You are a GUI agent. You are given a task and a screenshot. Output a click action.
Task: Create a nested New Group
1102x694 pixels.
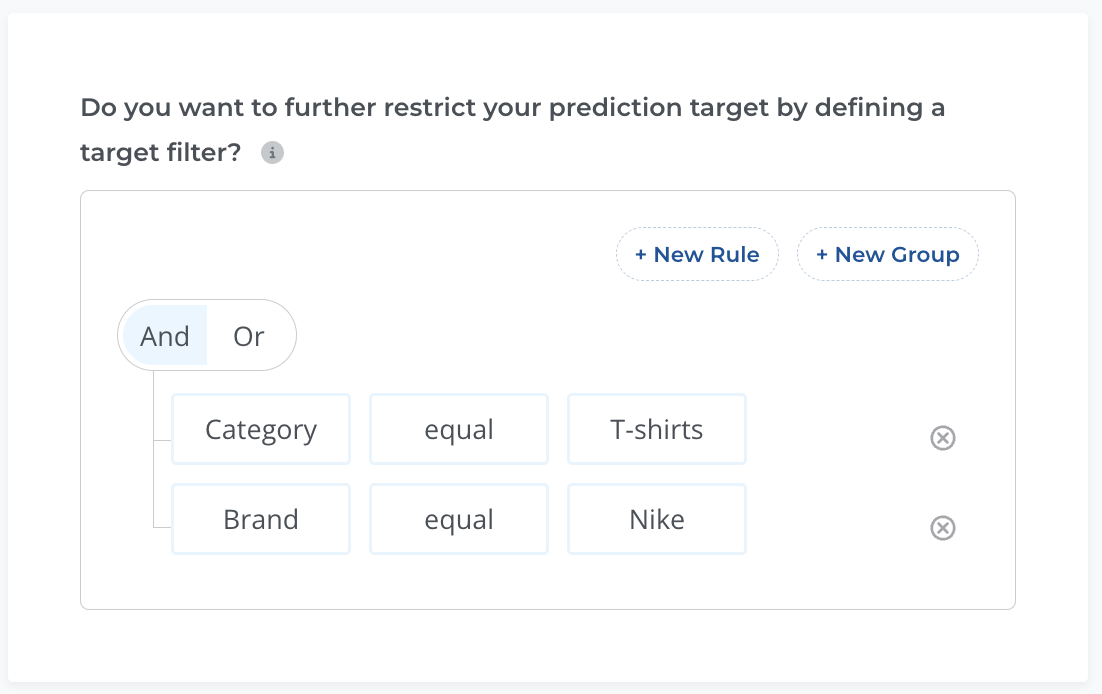pos(888,254)
